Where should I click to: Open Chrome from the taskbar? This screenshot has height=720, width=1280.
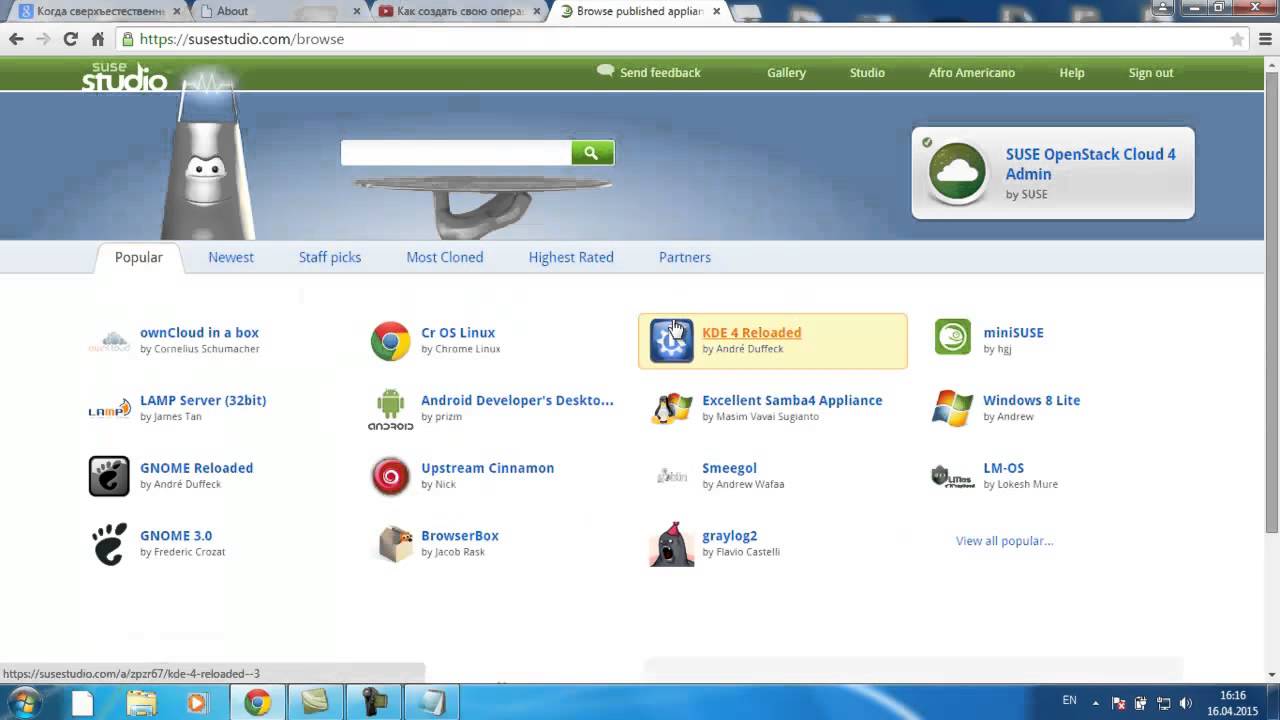click(x=258, y=703)
